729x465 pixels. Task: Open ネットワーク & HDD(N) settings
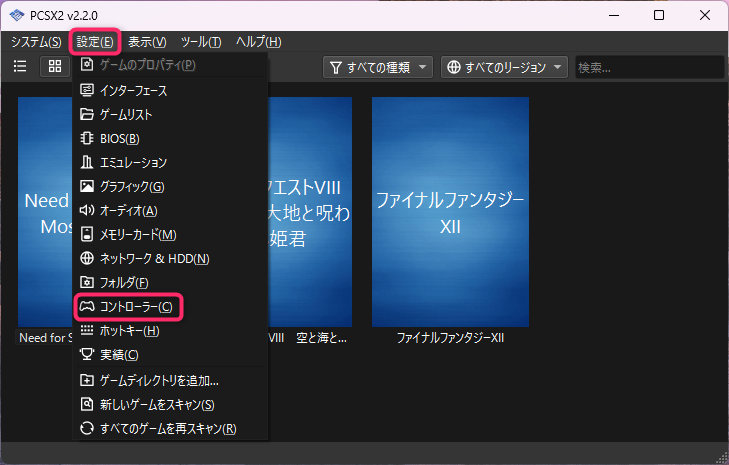[170, 258]
